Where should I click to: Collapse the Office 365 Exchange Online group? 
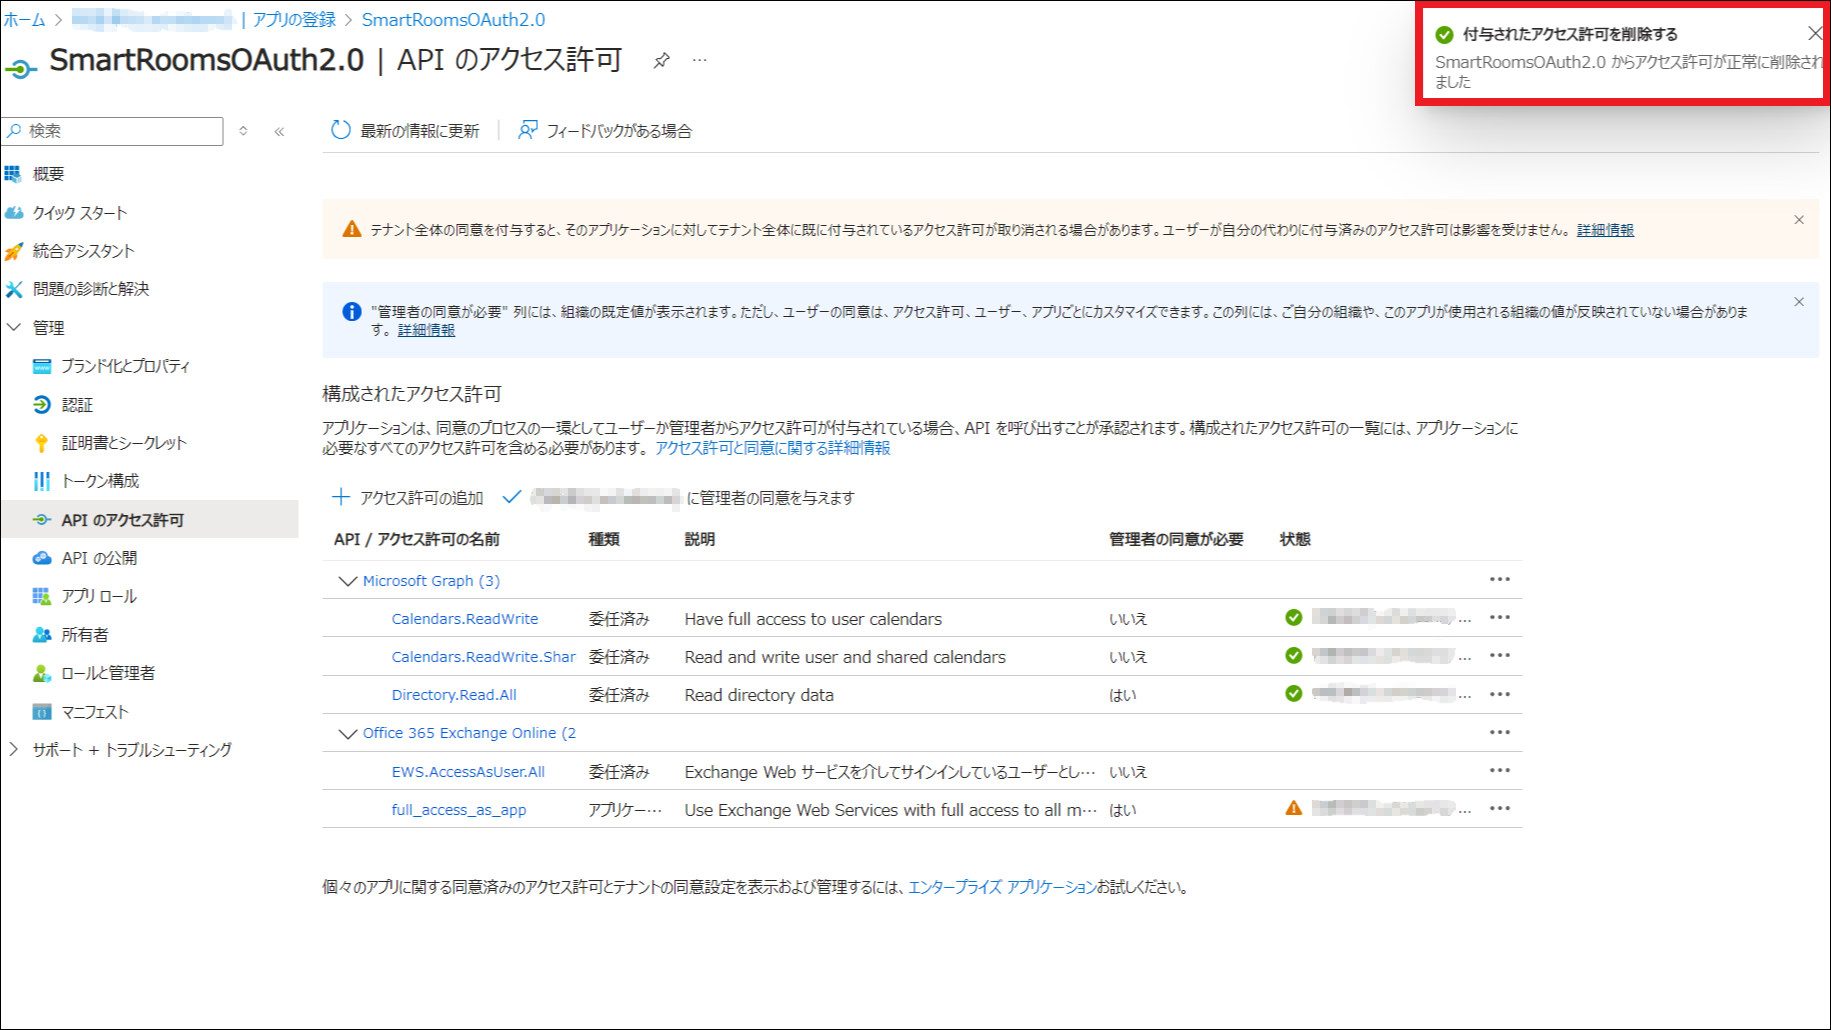[x=348, y=733]
